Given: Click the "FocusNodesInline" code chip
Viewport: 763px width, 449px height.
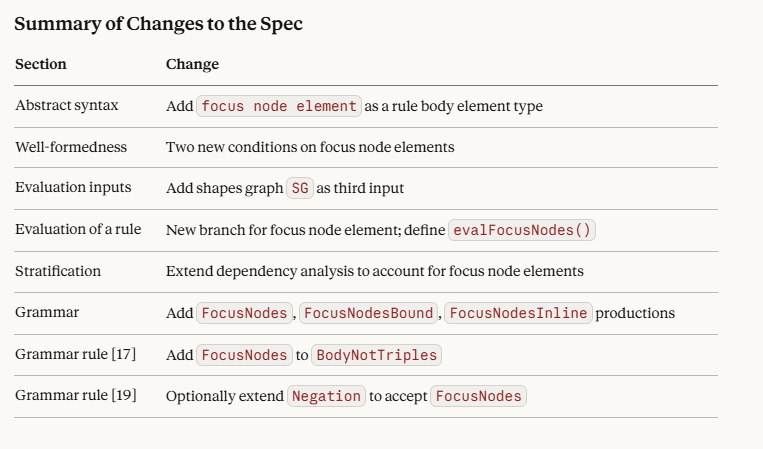Looking at the screenshot, I should 518,313.
